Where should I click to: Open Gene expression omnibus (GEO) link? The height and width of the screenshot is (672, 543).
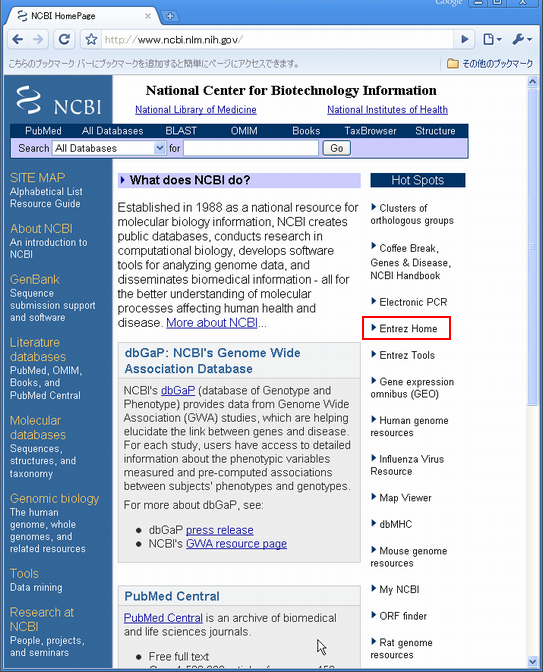412,388
